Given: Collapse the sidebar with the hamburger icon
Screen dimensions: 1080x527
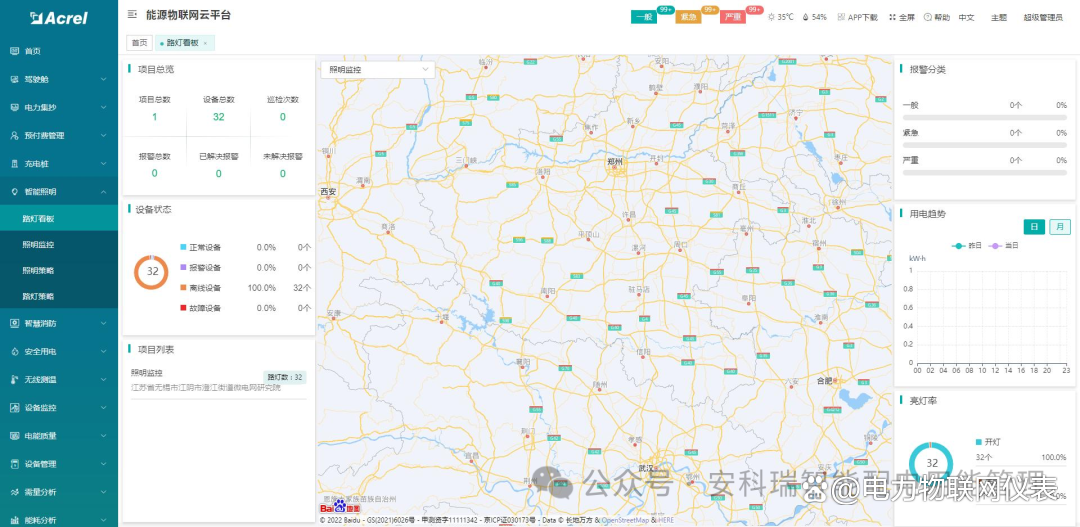Looking at the screenshot, I should [x=133, y=16].
